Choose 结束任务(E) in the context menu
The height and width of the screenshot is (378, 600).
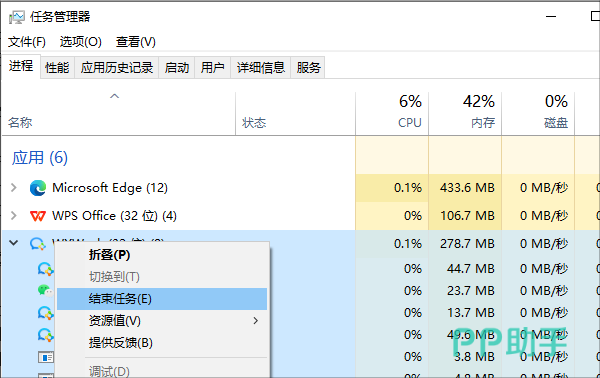[162, 299]
